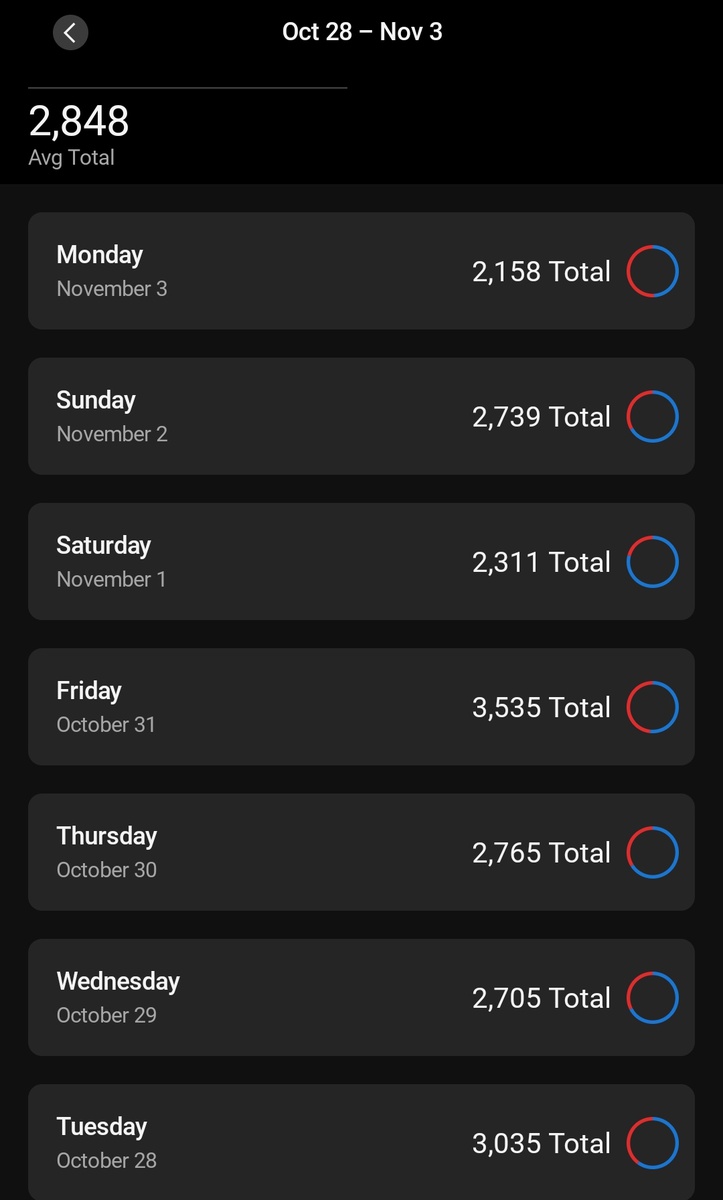Tap the 3,535 Total value
Viewport: 723px width, 1200px height.
(541, 707)
